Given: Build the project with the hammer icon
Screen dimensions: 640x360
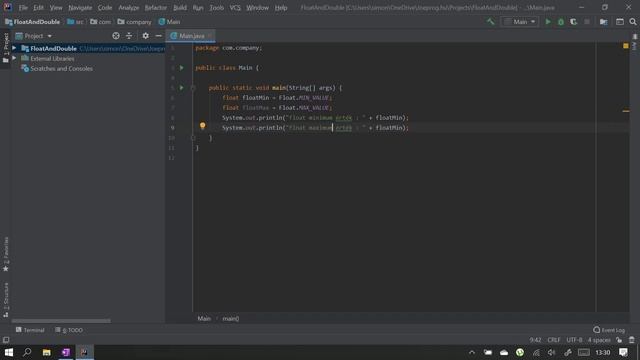Looking at the screenshot, I should 490,22.
